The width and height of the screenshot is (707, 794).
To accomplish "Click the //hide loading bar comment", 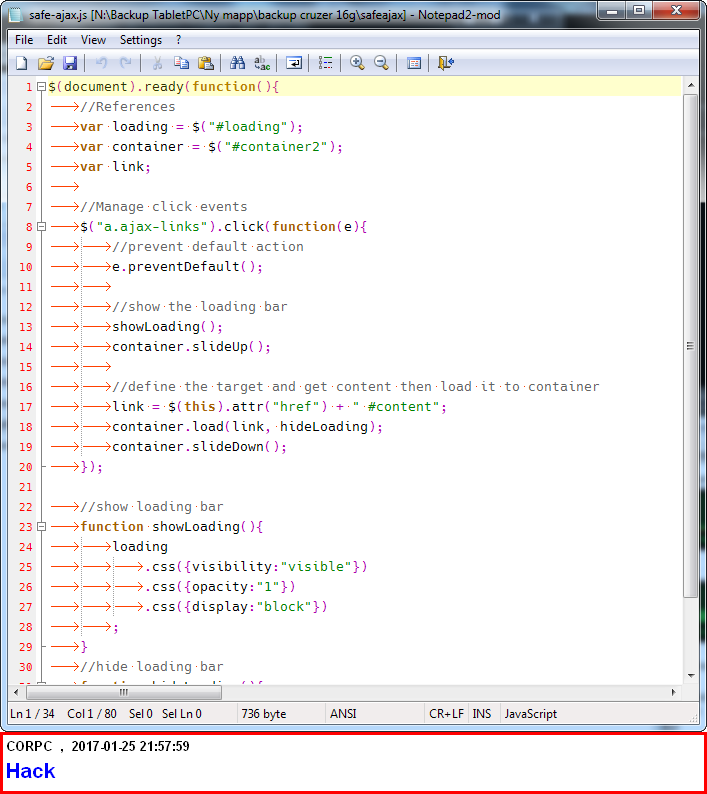I will pyautogui.click(x=152, y=667).
